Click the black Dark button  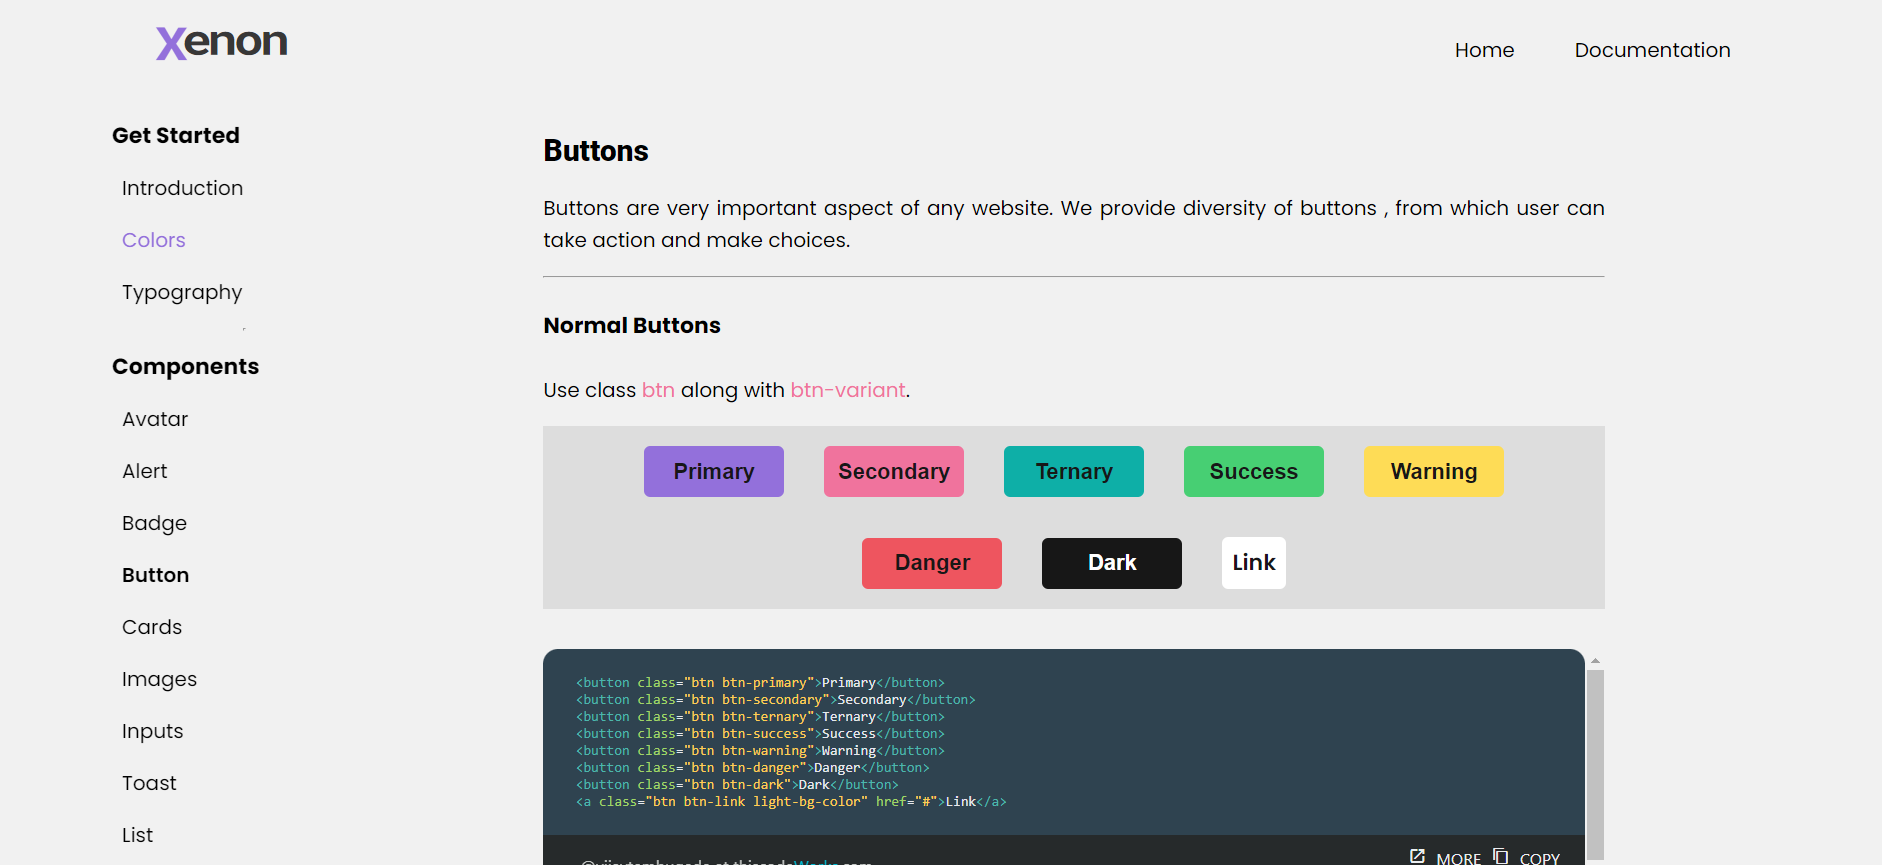pos(1112,563)
